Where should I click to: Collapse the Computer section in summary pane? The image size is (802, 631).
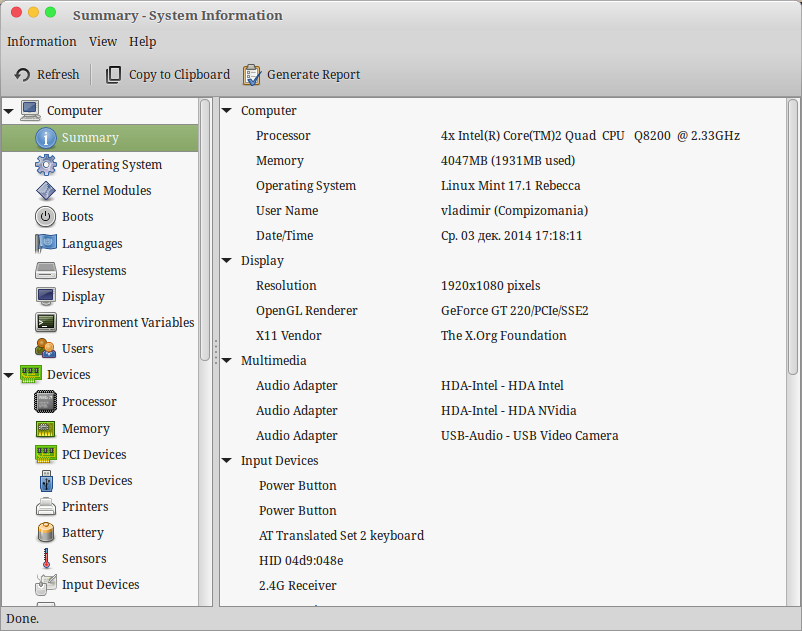227,110
